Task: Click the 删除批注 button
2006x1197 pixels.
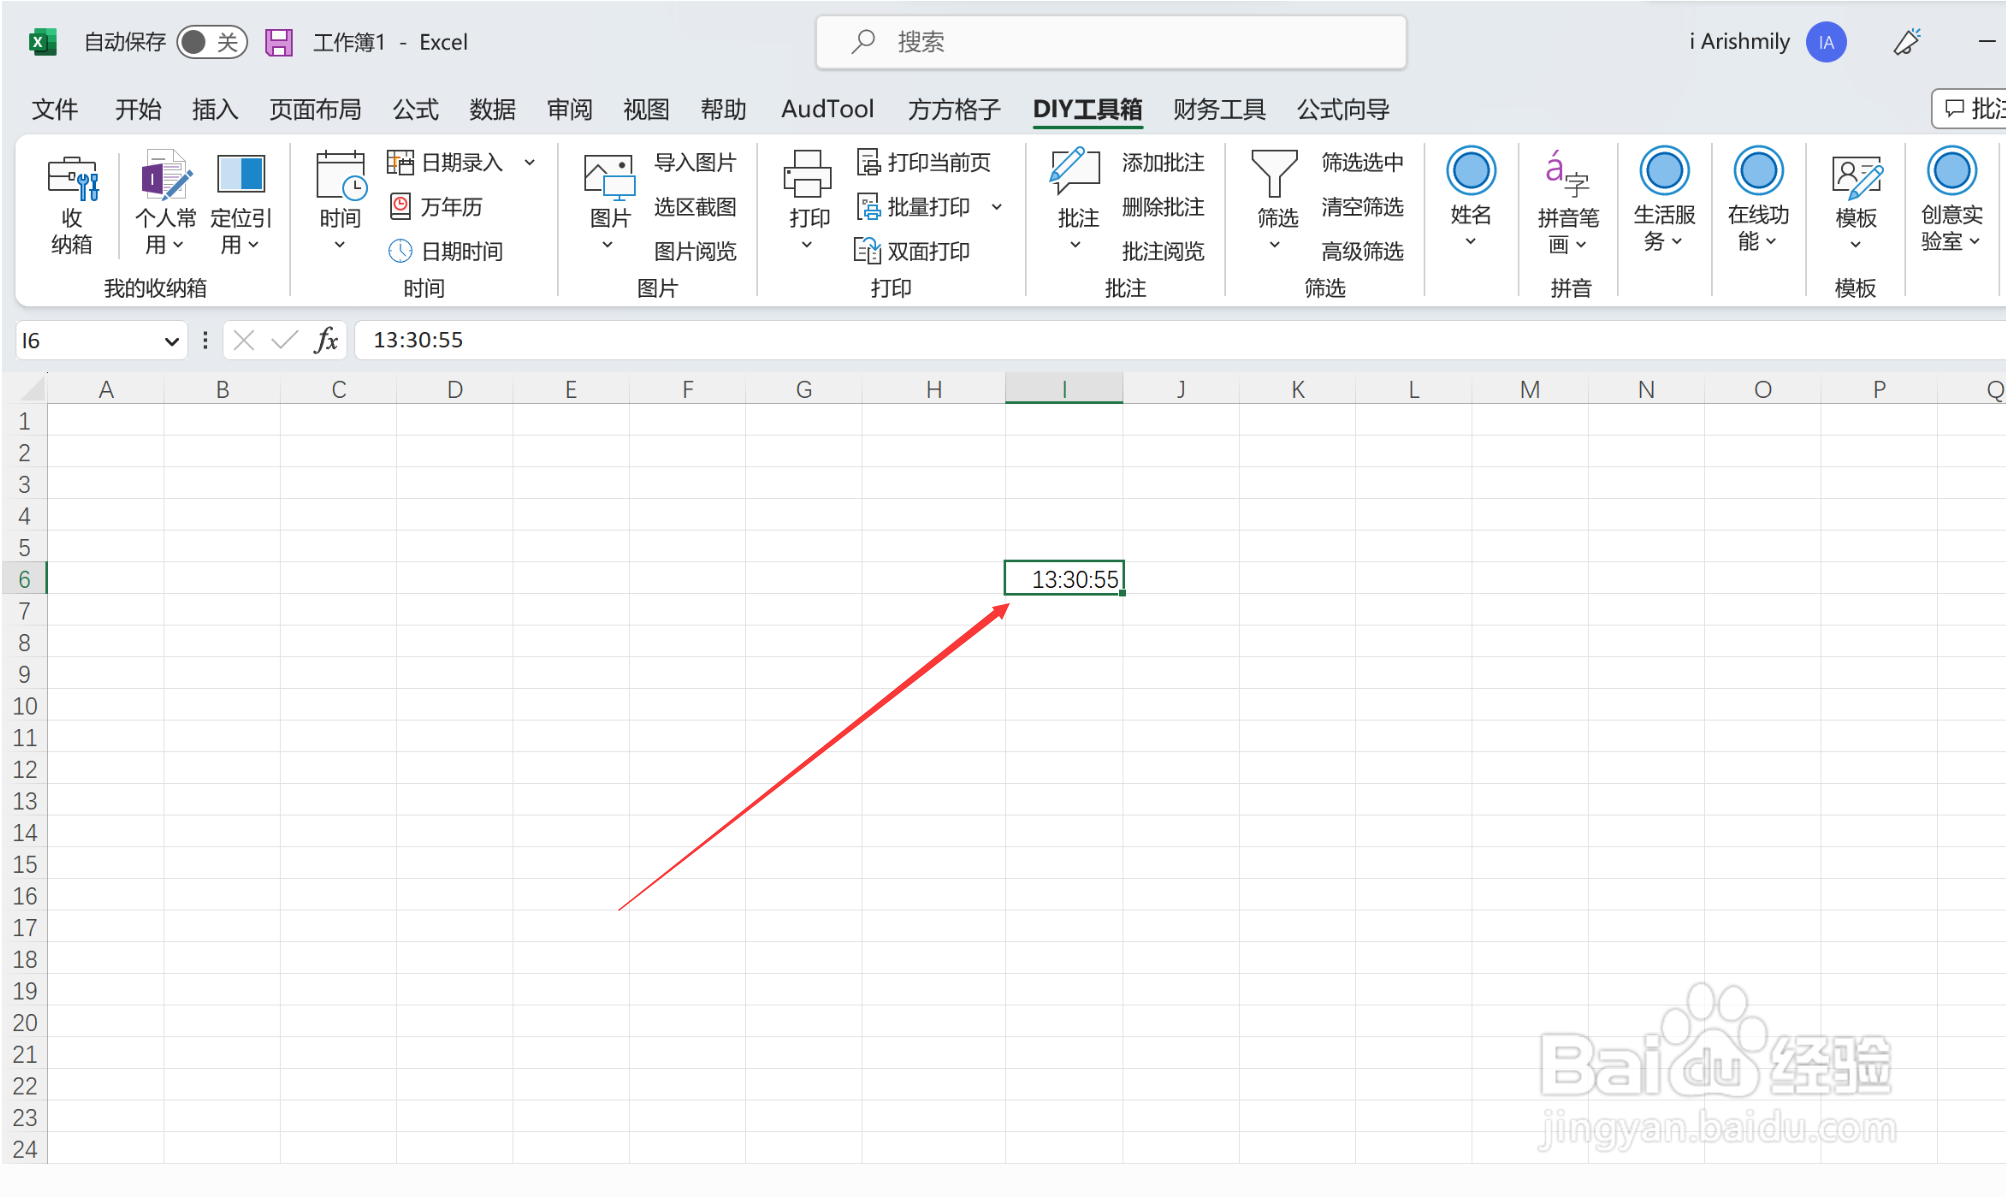Action: click(x=1162, y=207)
